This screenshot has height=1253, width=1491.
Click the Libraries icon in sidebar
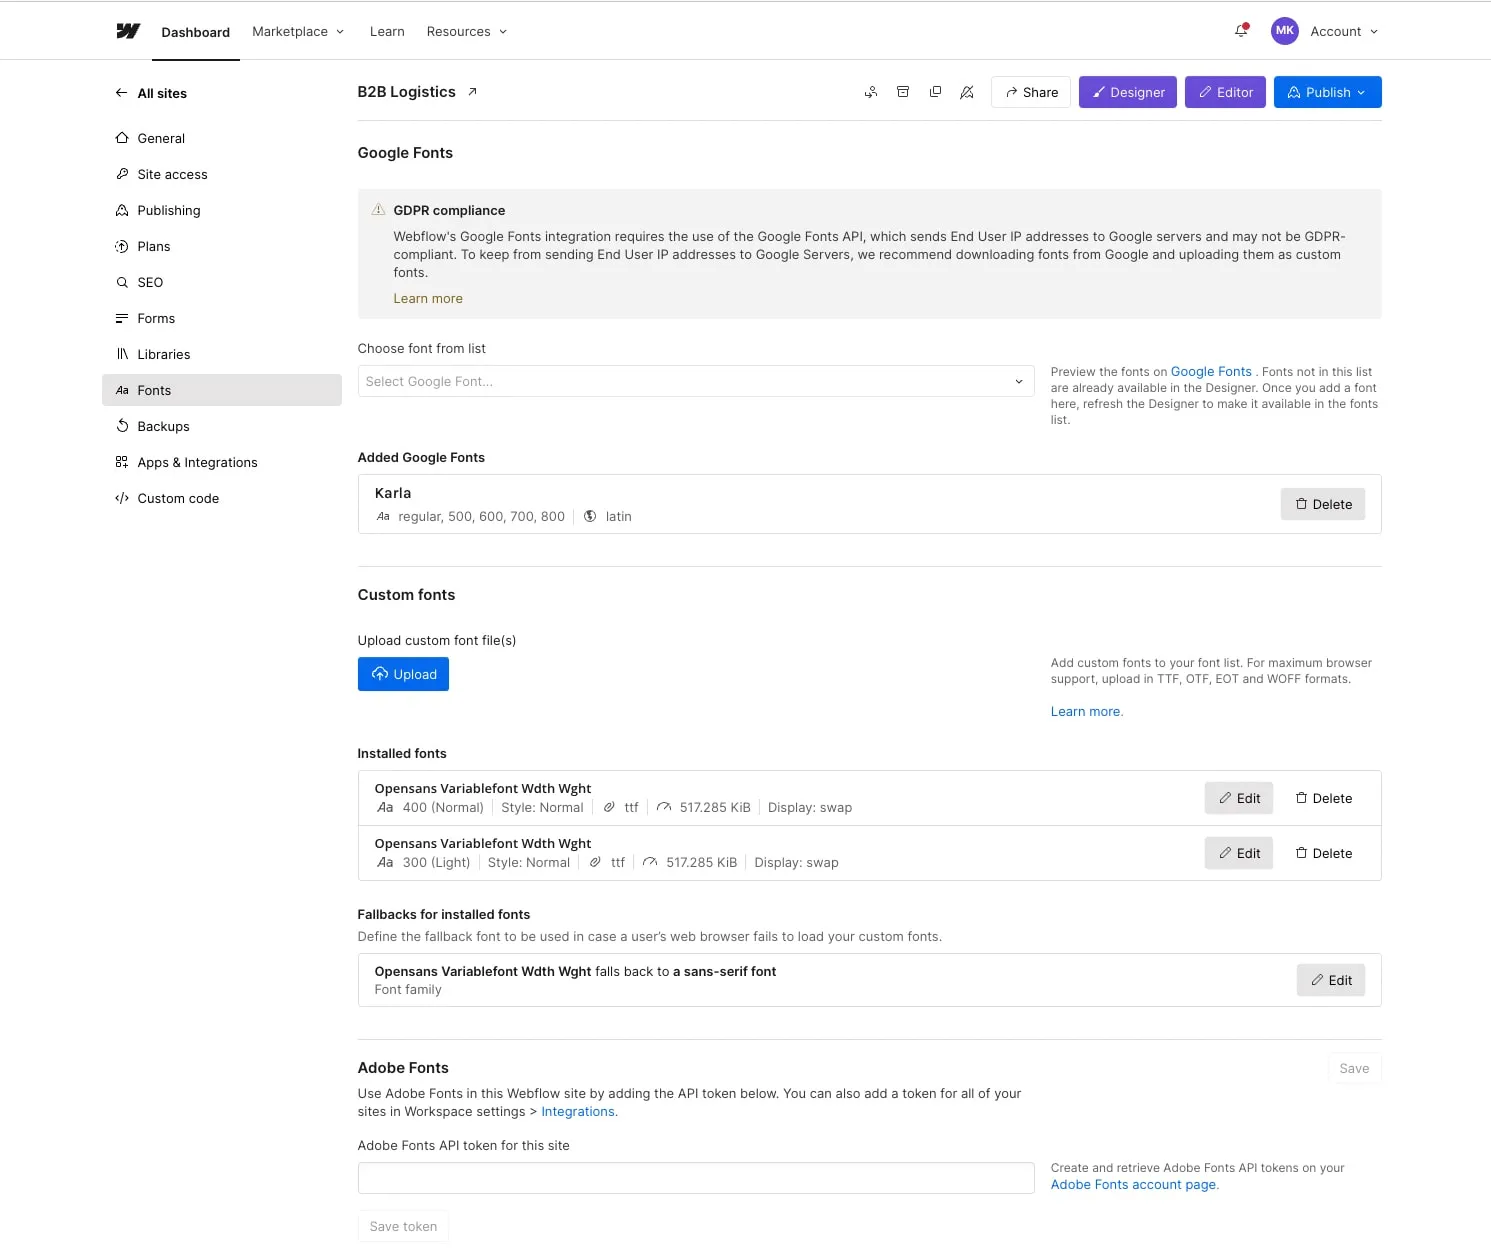(122, 354)
